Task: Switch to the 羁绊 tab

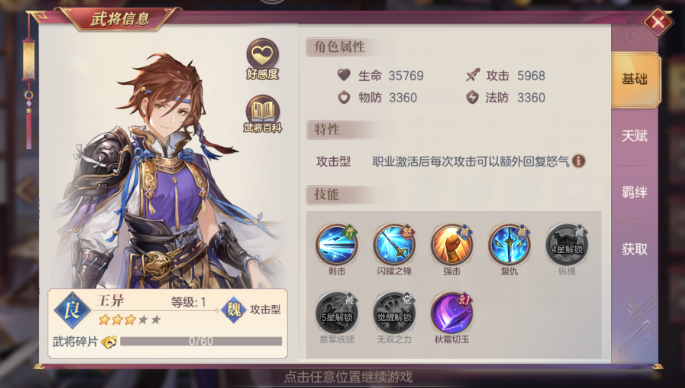Action: tap(635, 192)
